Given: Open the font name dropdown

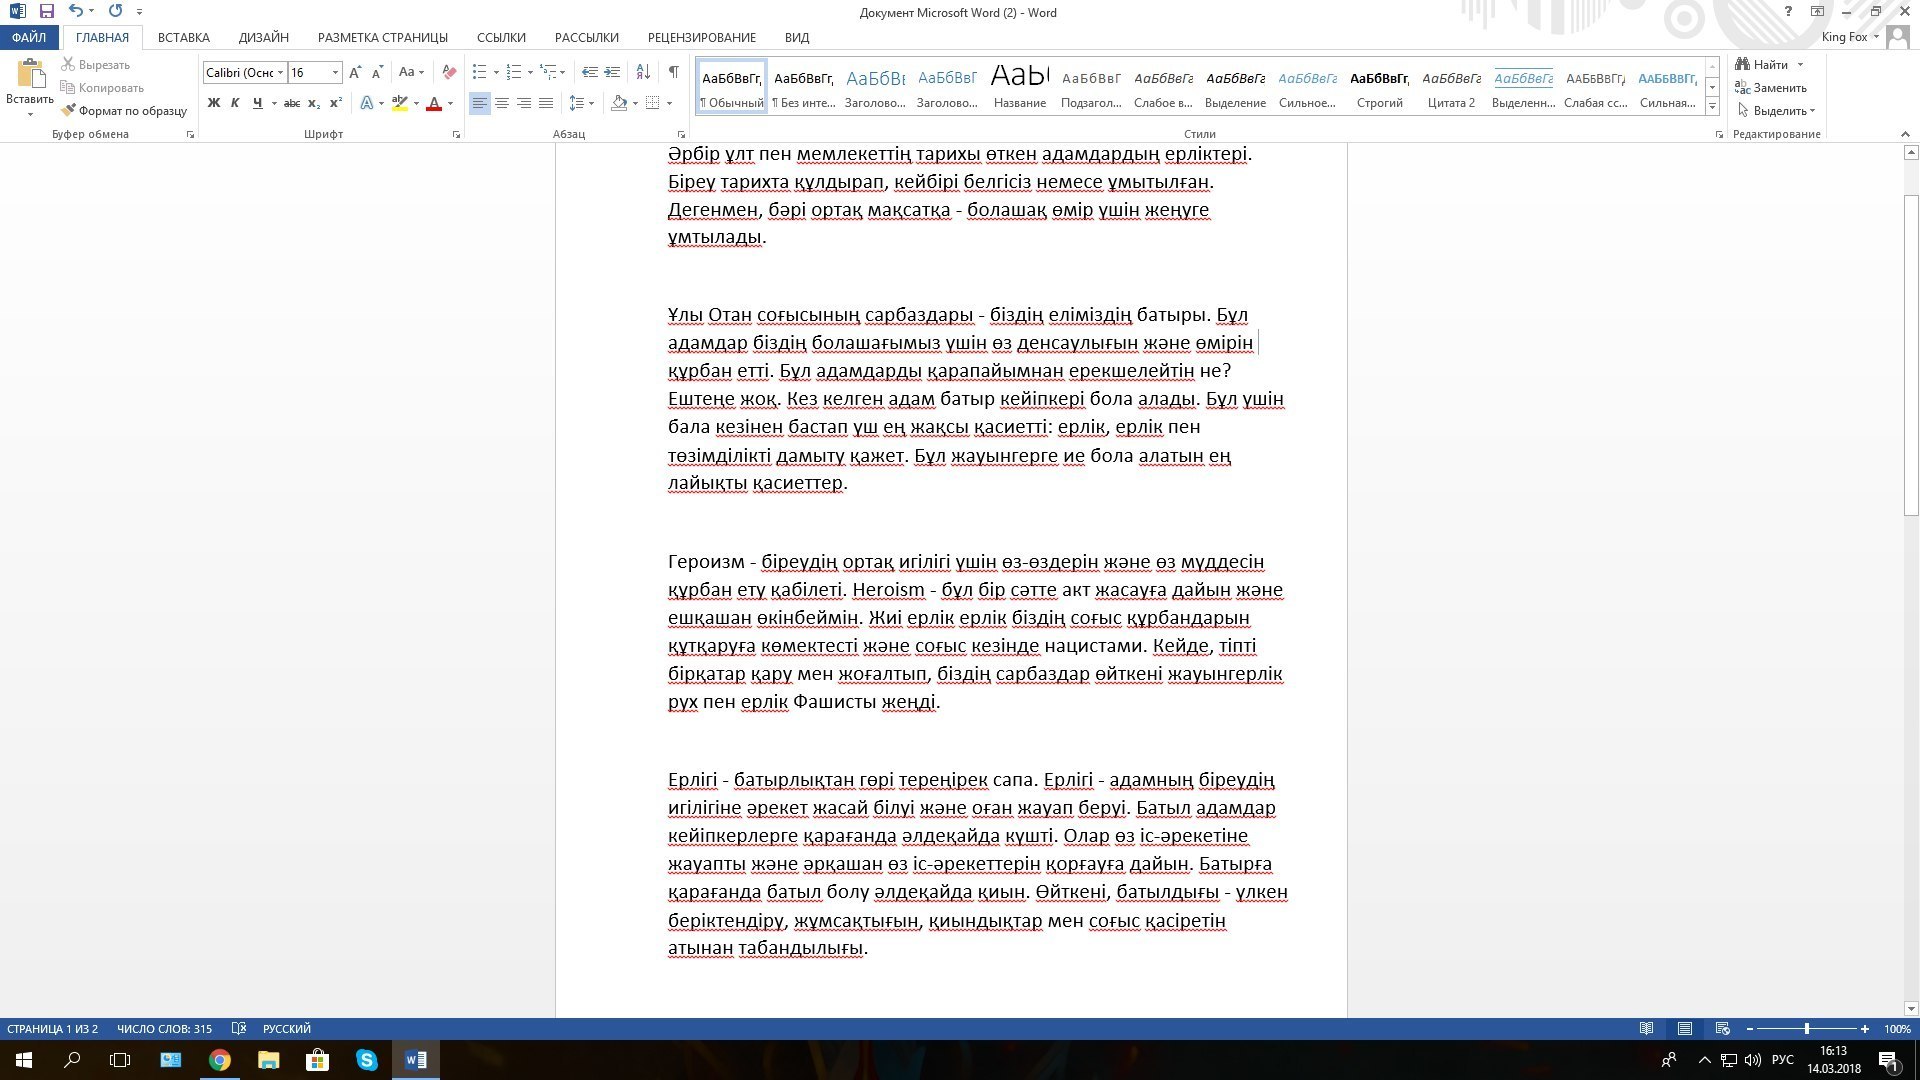Looking at the screenshot, I should point(281,72).
